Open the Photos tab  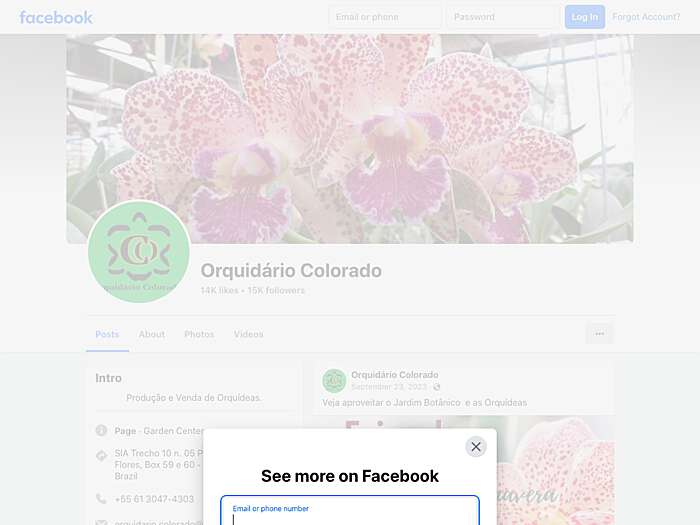[x=199, y=334]
